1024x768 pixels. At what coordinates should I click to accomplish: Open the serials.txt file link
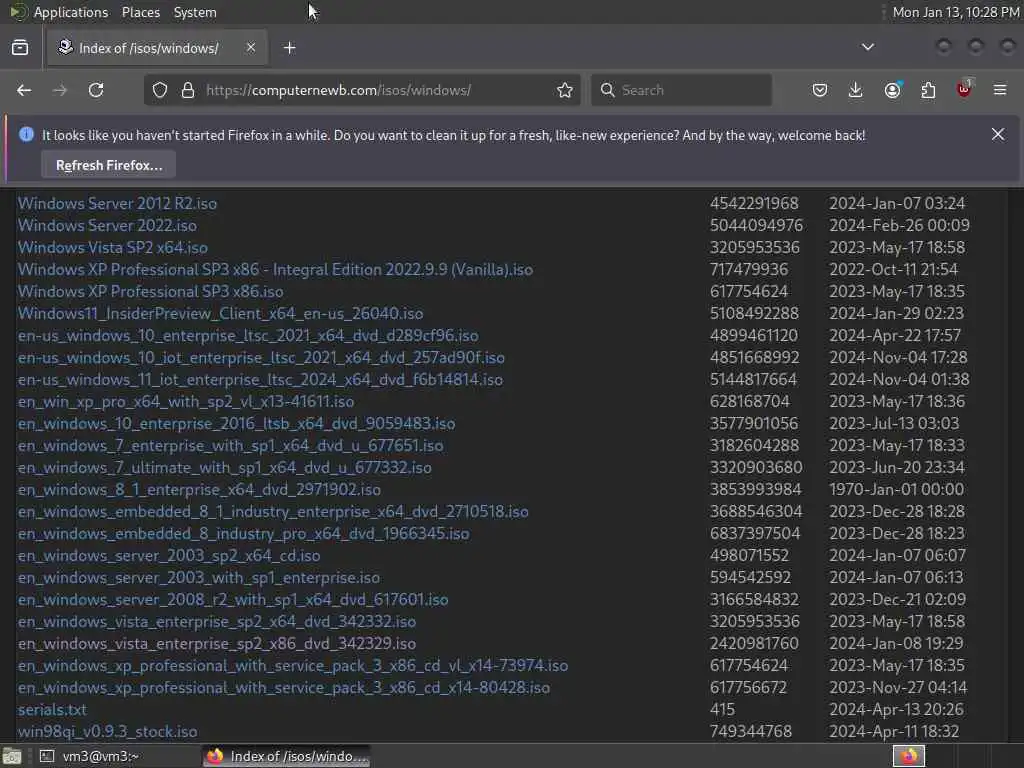click(x=52, y=709)
